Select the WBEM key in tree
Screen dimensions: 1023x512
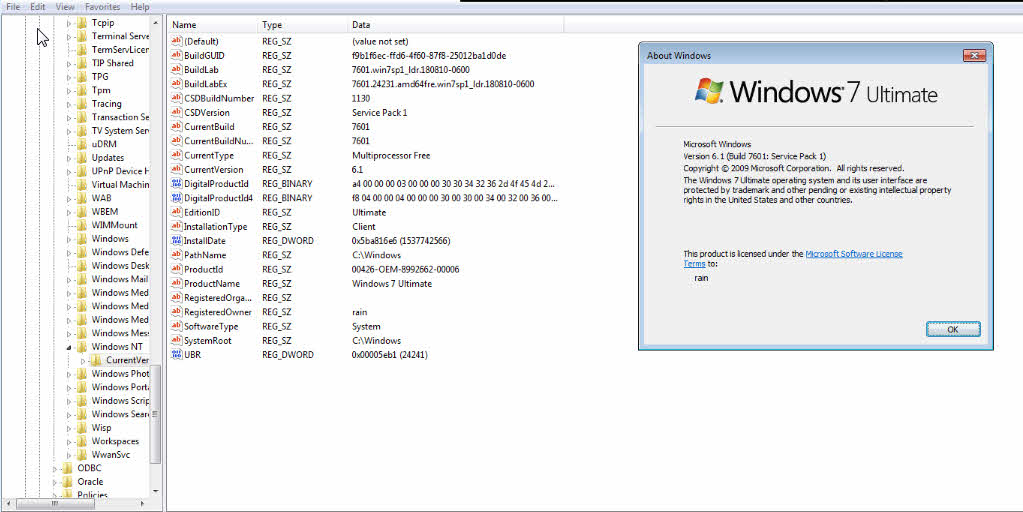point(104,212)
